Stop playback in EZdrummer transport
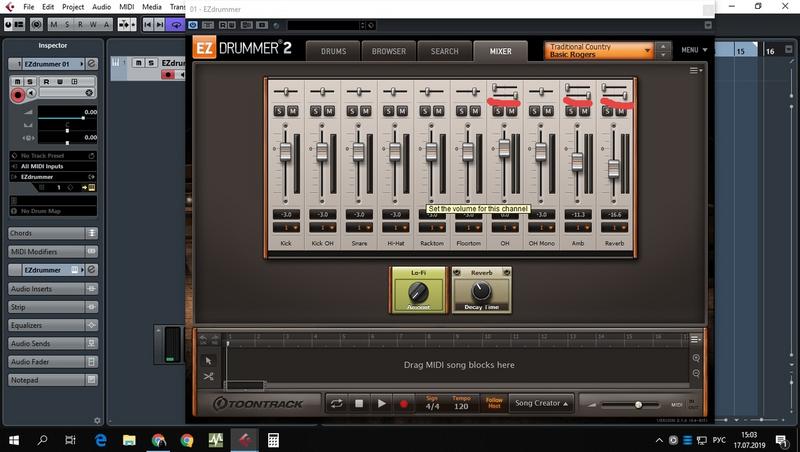The height and width of the screenshot is (452, 800). pyautogui.click(x=359, y=404)
